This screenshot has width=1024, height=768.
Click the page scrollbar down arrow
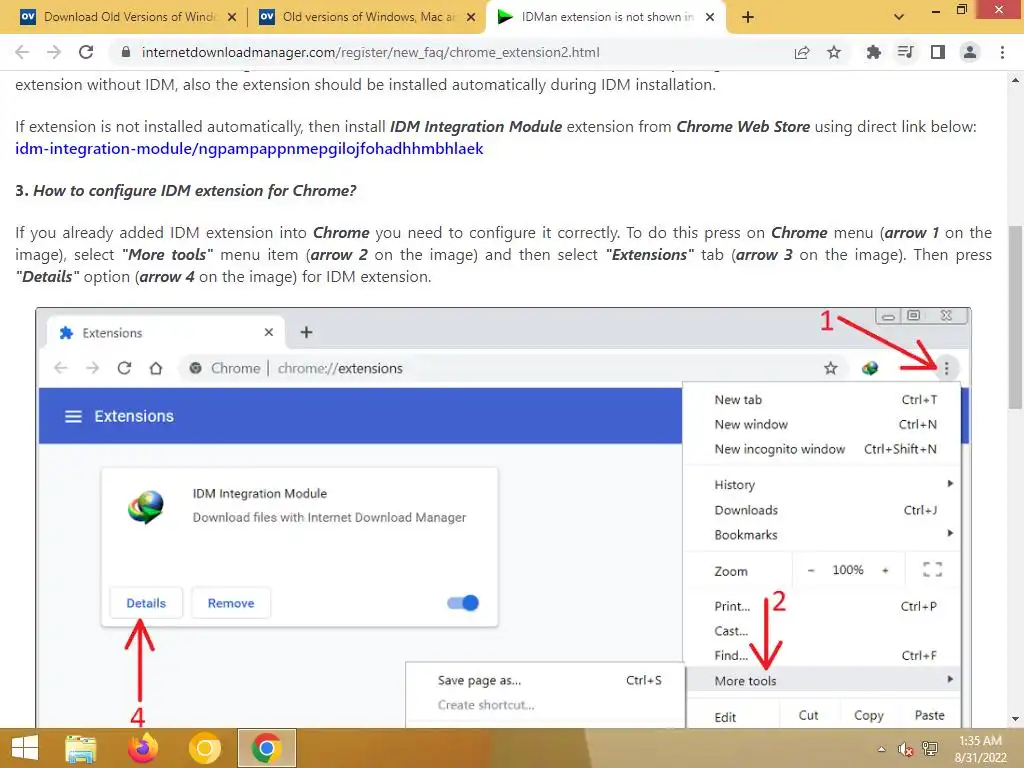pyautogui.click(x=1015, y=719)
